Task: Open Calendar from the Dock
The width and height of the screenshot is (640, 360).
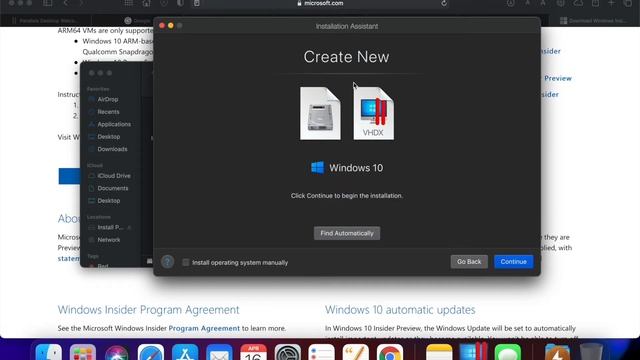Action: [253, 353]
